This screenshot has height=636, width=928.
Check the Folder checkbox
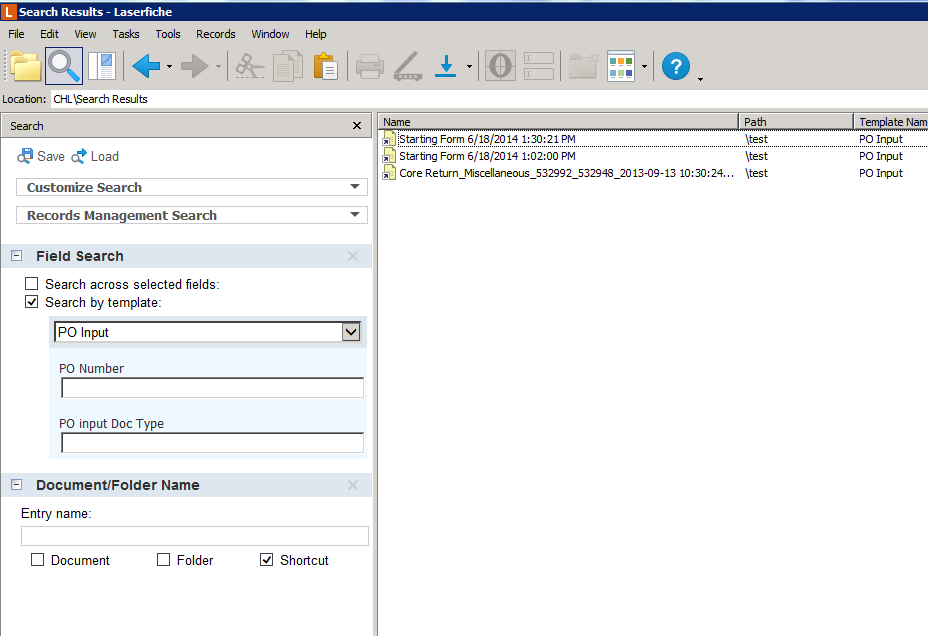pos(163,560)
